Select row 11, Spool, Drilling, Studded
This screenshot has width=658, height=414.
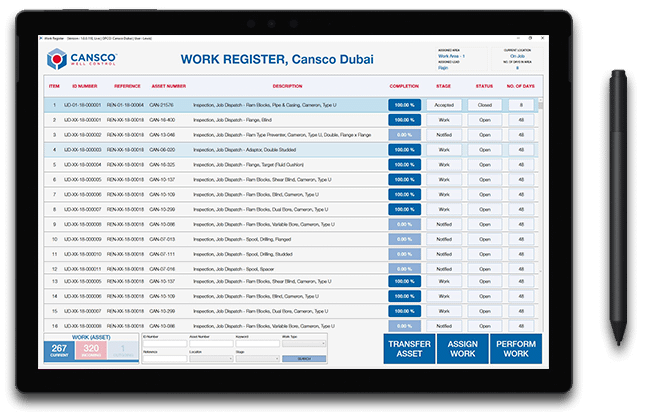291,254
